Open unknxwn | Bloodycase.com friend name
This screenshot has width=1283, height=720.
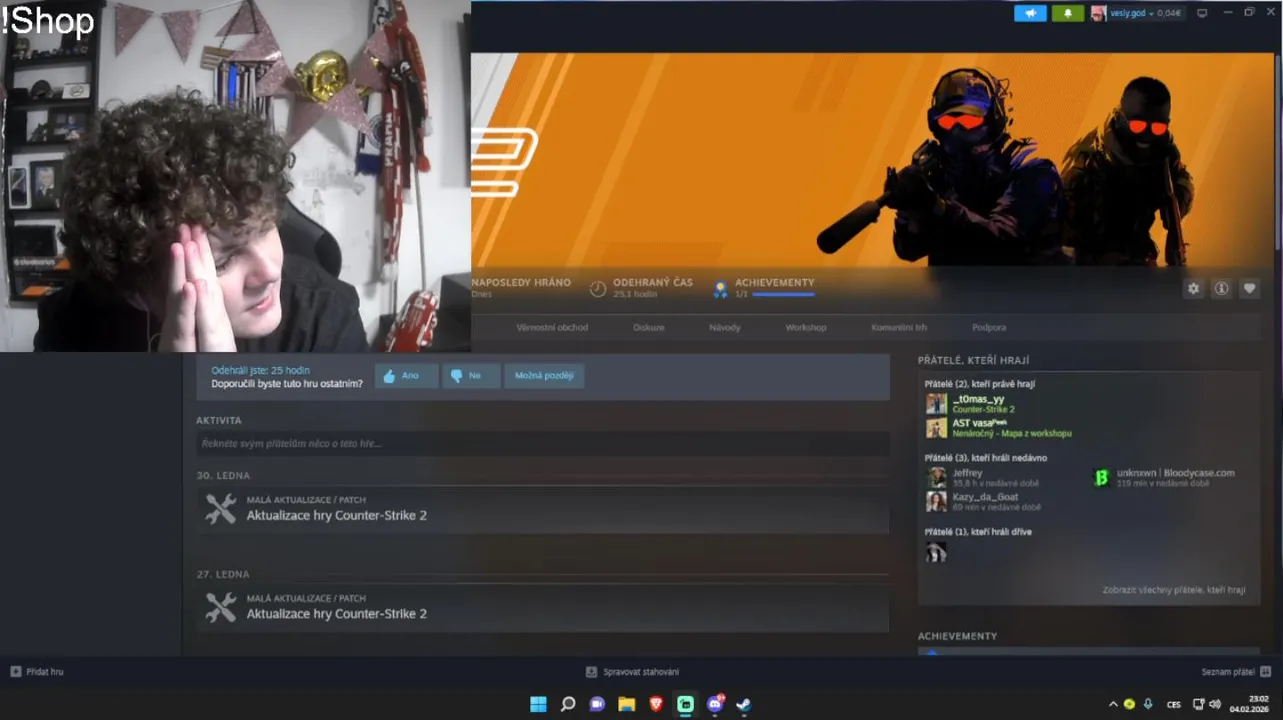coord(1176,473)
